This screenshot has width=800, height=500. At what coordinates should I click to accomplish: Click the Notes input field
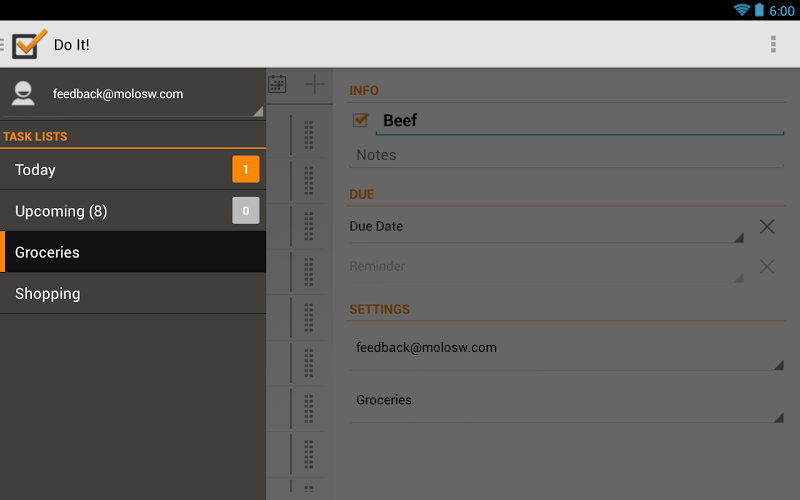pos(566,155)
